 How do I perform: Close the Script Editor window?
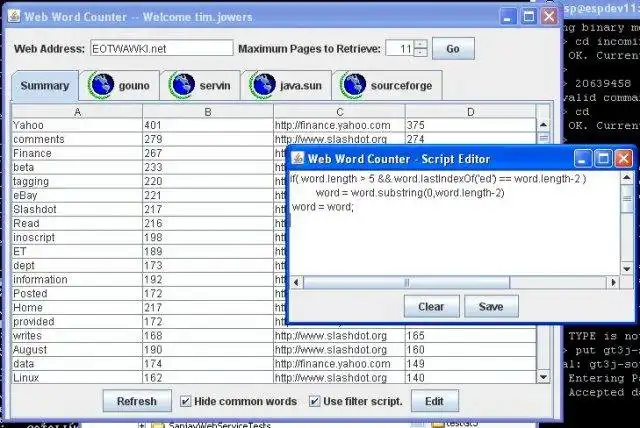click(x=624, y=158)
